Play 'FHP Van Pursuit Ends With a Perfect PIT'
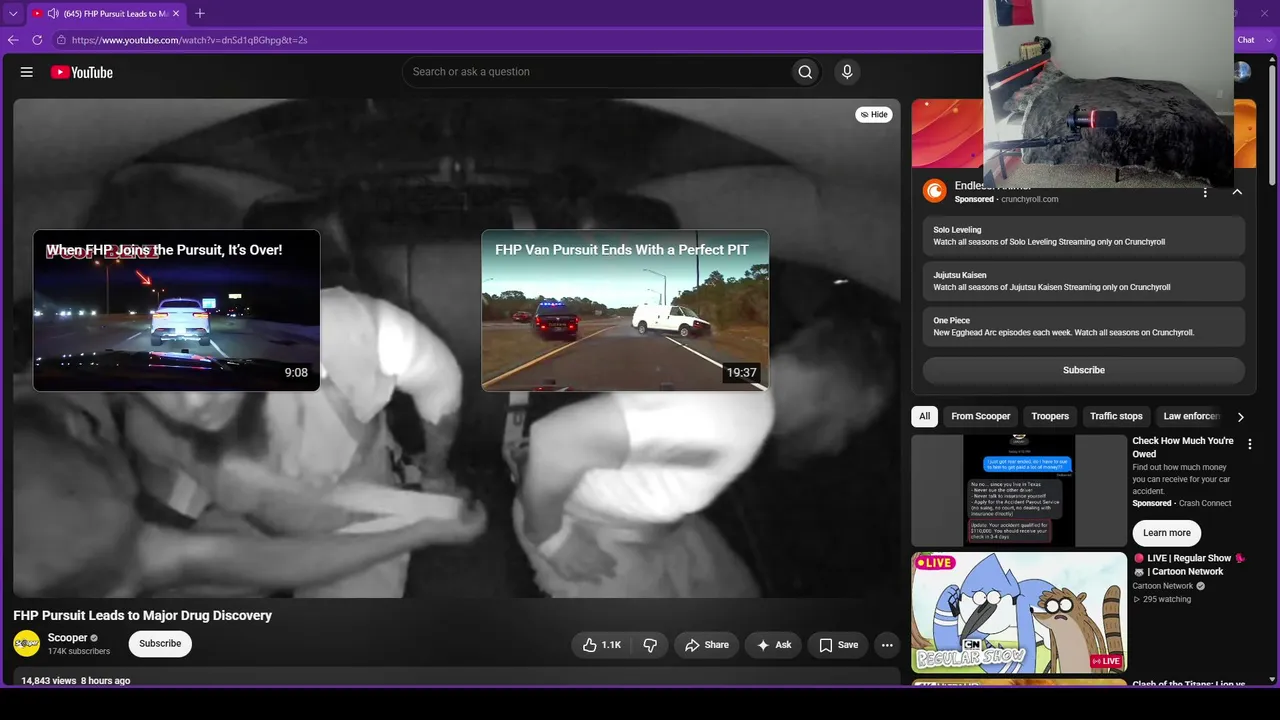 (625, 311)
